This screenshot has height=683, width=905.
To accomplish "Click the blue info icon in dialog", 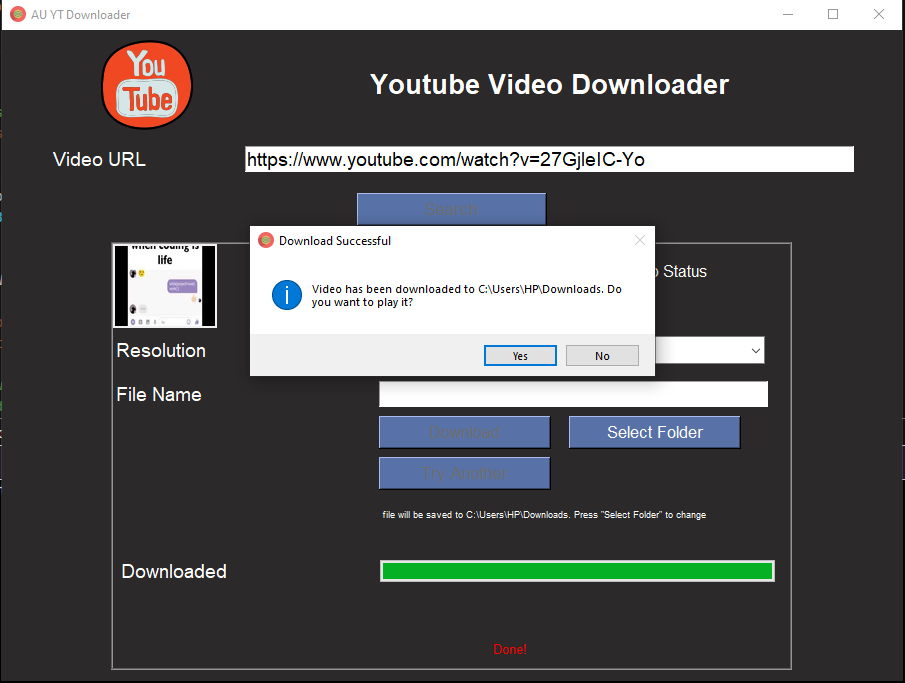I will [x=287, y=295].
